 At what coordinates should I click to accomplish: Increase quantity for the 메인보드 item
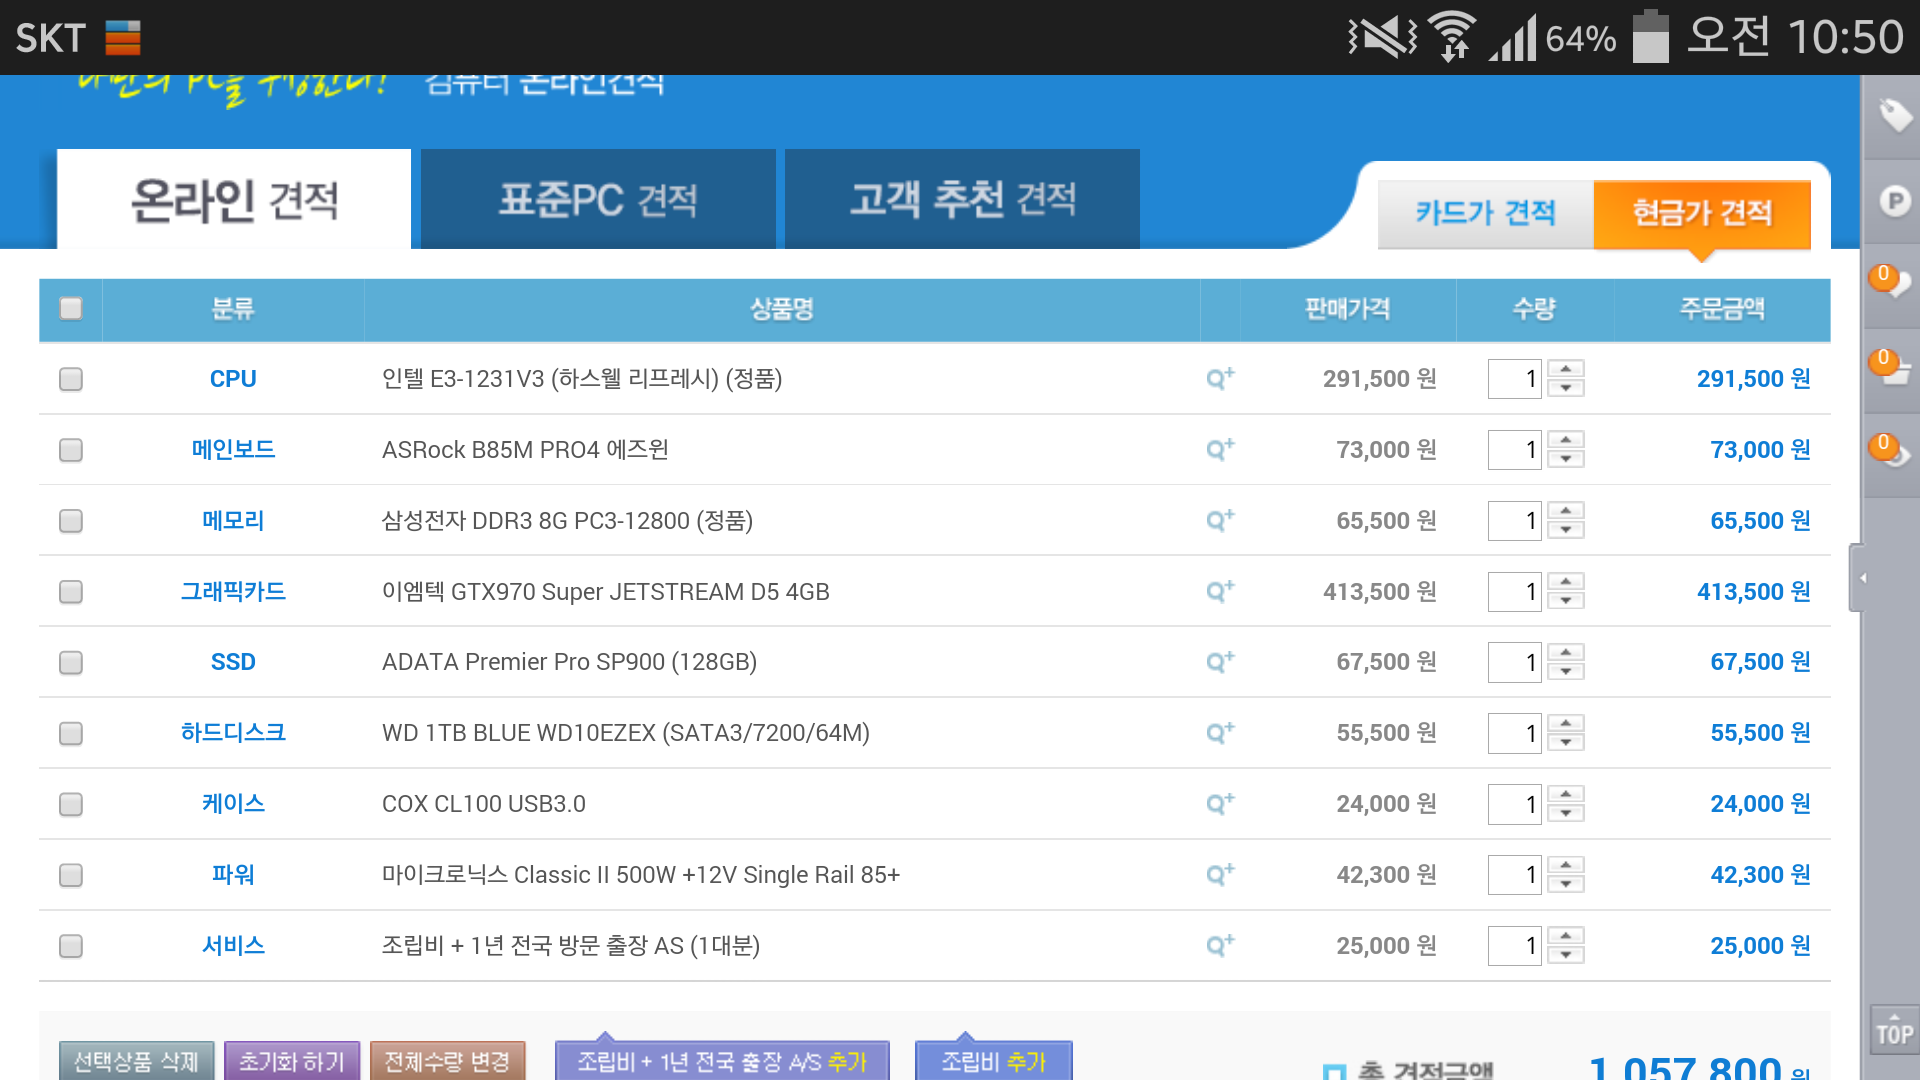pyautogui.click(x=1566, y=440)
